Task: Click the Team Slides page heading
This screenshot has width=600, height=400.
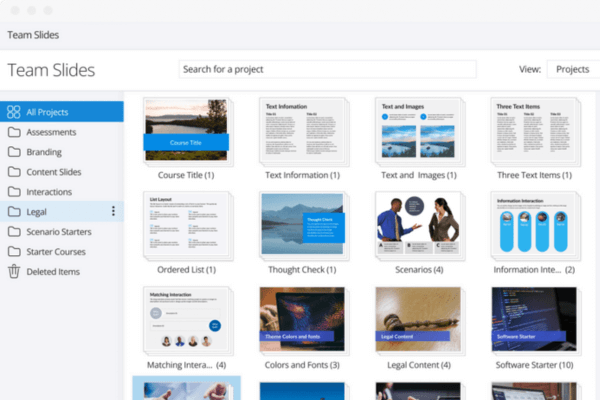Action: (51, 70)
